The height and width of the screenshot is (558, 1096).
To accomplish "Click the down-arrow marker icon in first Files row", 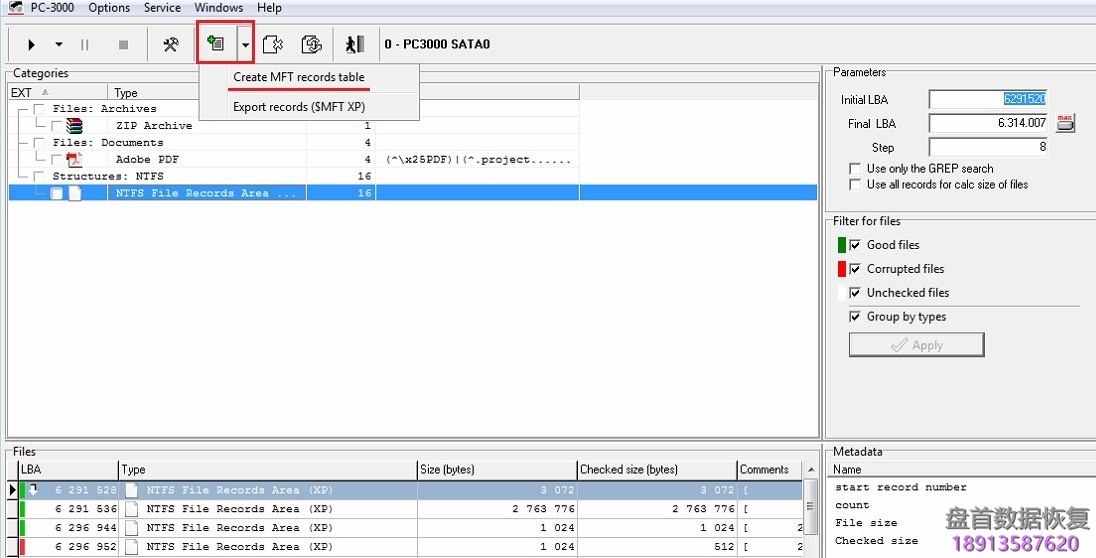I will click(x=33, y=490).
